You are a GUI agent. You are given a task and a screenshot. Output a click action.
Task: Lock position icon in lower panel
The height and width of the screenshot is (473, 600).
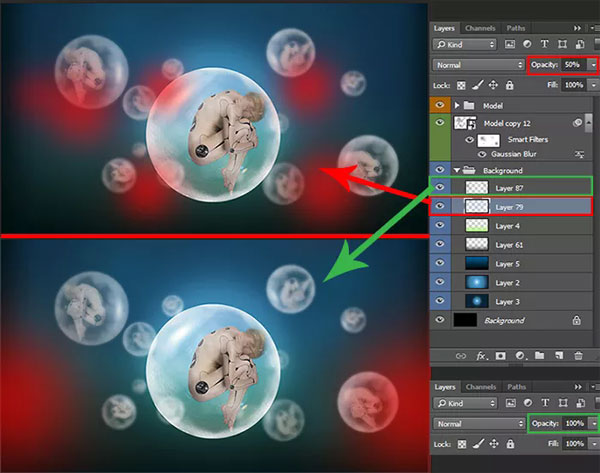point(494,444)
